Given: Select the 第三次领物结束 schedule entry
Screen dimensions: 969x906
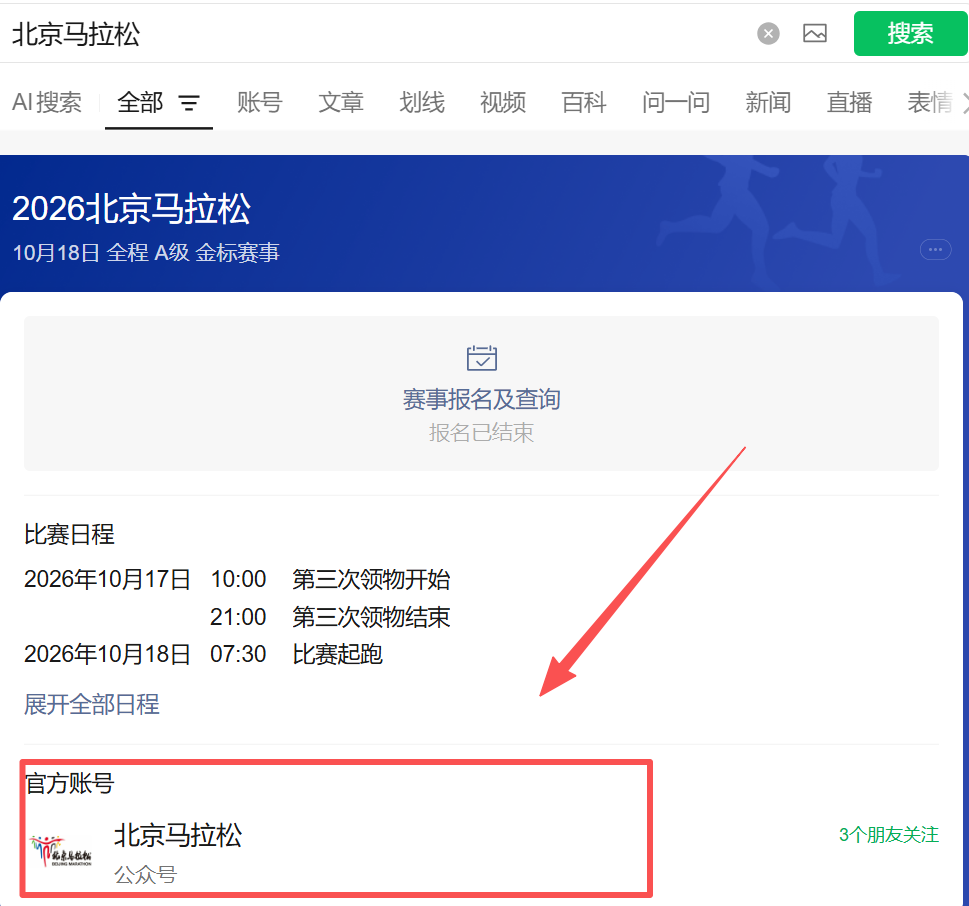Looking at the screenshot, I should coord(371,617).
